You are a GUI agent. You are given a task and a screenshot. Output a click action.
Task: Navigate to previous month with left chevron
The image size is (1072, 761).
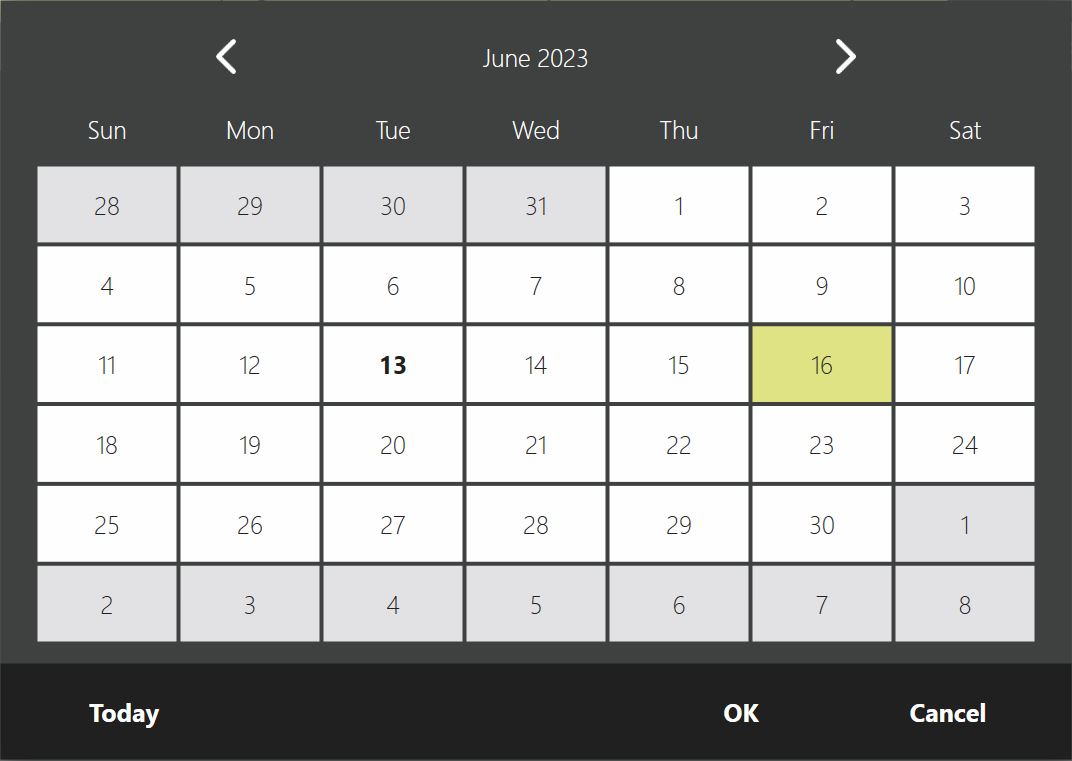click(x=226, y=57)
